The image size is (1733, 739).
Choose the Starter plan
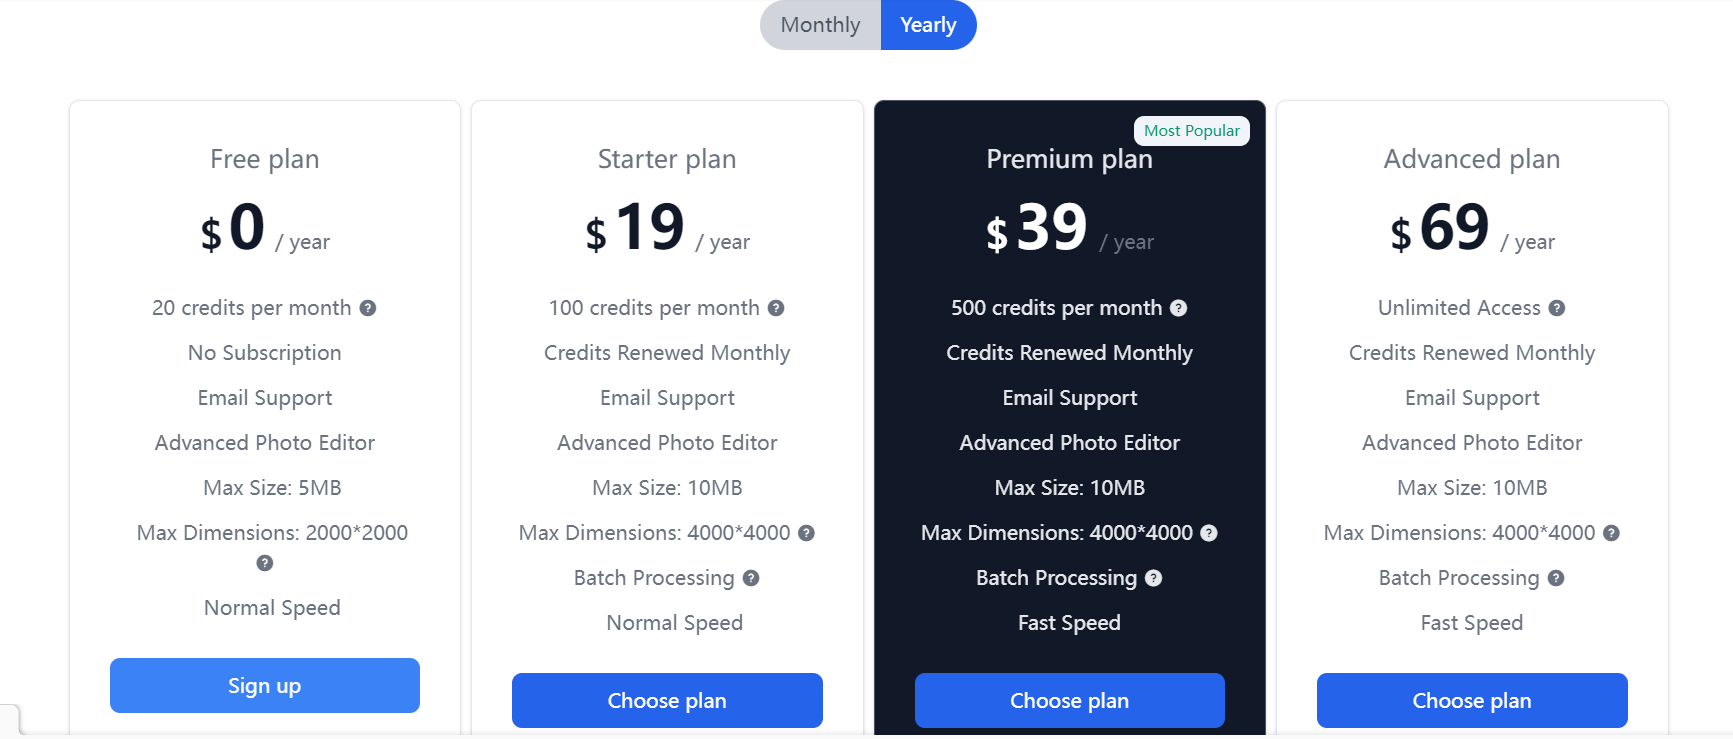(667, 700)
